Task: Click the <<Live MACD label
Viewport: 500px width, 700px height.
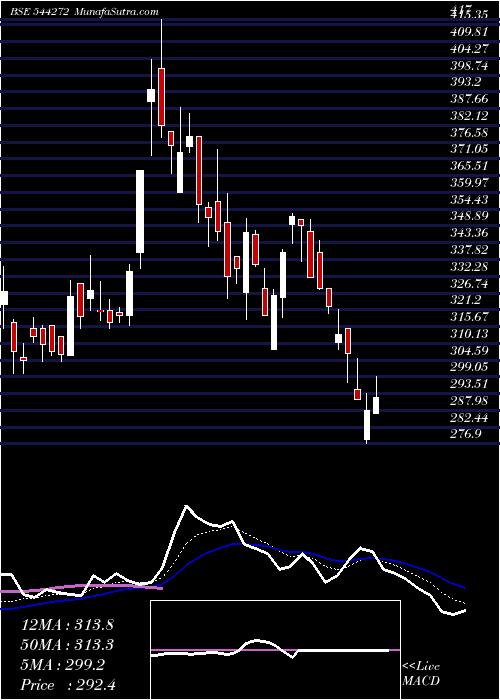Action: click(x=421, y=674)
